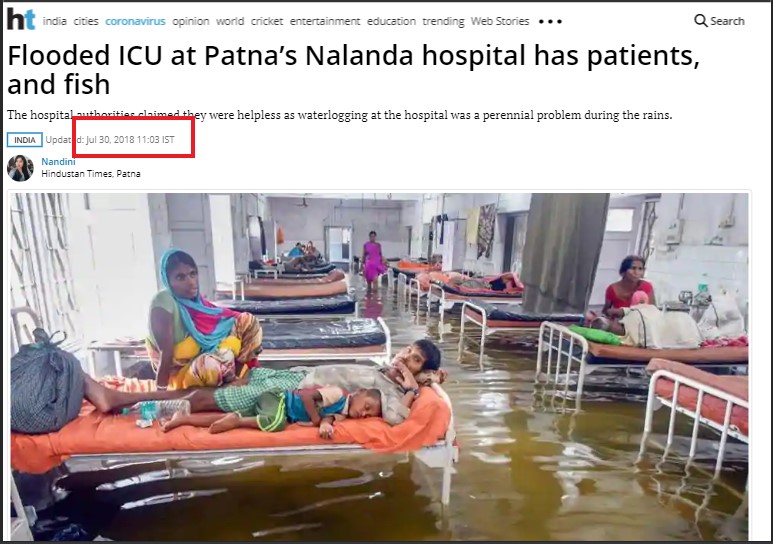
Task: Click the article headline about flooded ICU
Action: click(x=353, y=70)
